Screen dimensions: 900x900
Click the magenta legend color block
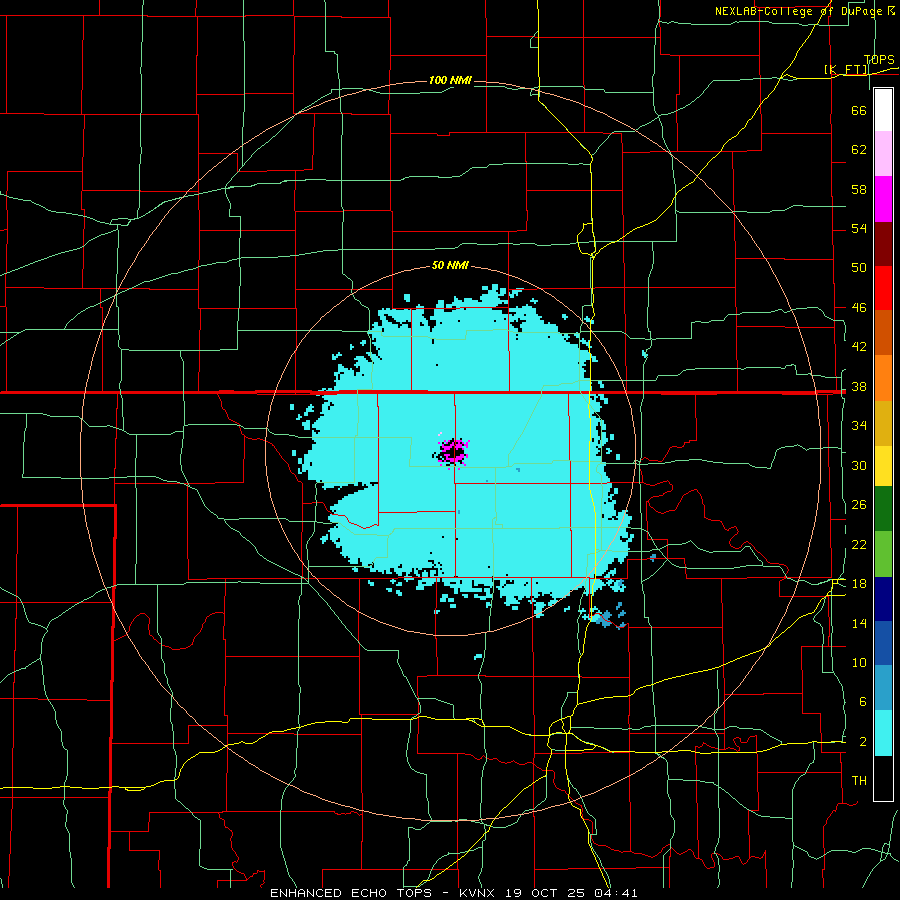coord(883,199)
